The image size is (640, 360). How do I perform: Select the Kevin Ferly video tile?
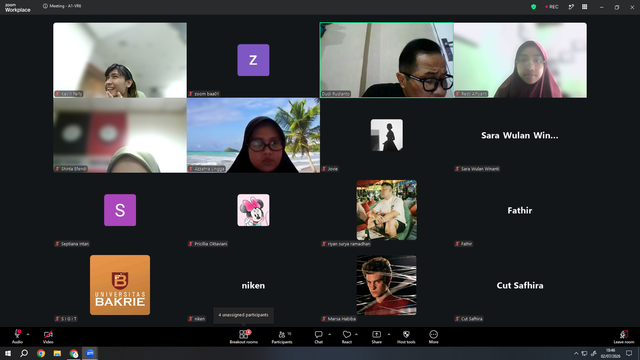click(x=120, y=60)
